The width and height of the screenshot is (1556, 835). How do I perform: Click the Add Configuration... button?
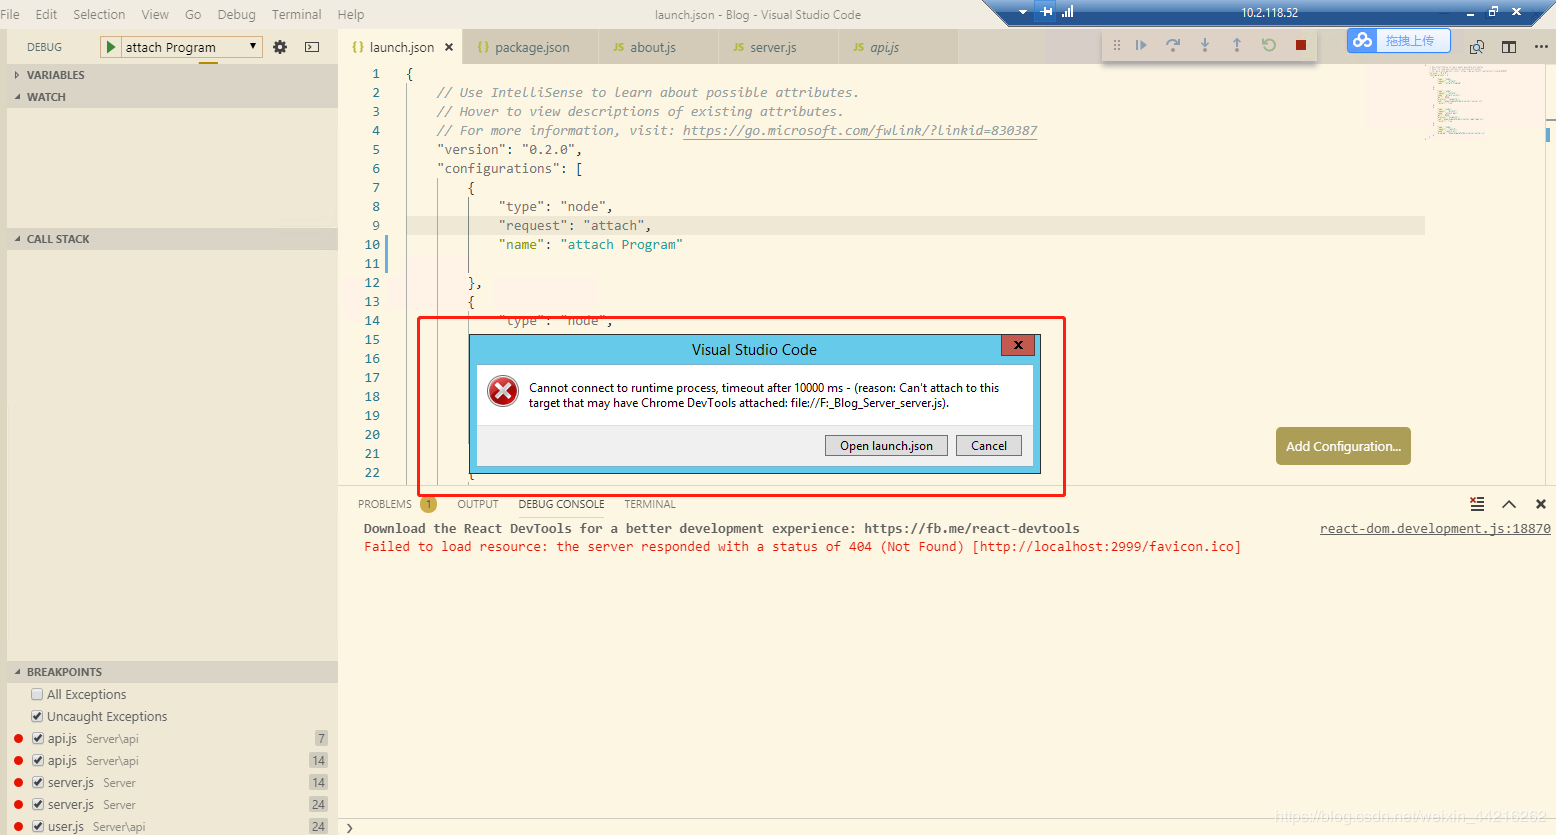tap(1343, 446)
